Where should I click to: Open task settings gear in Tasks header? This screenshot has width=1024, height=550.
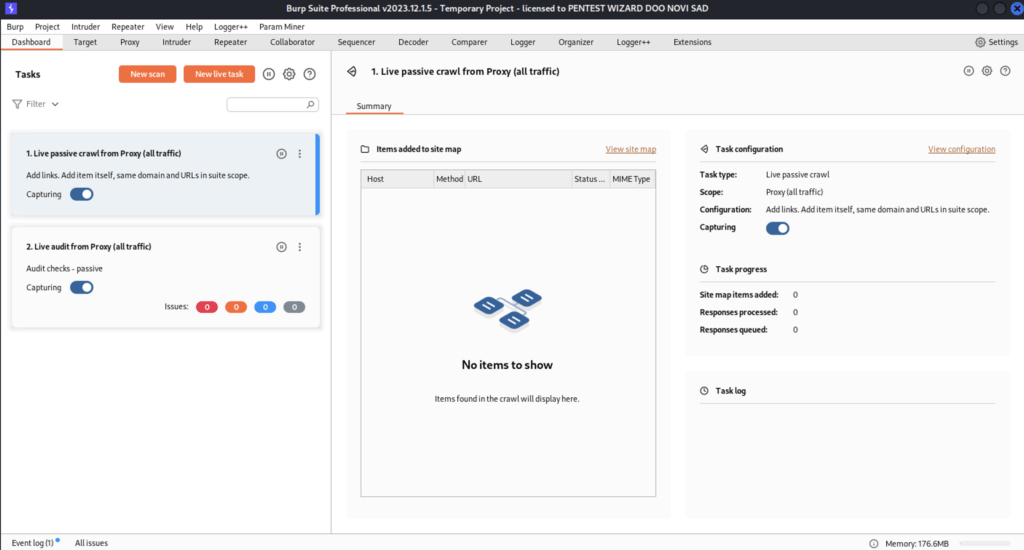[x=289, y=74]
